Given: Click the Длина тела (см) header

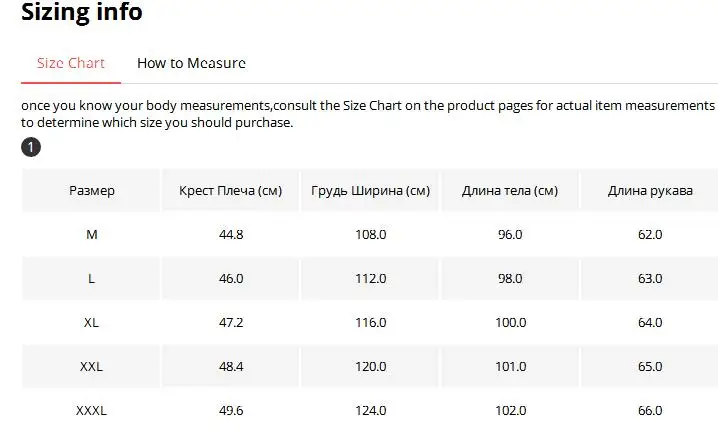Looking at the screenshot, I should [510, 190].
